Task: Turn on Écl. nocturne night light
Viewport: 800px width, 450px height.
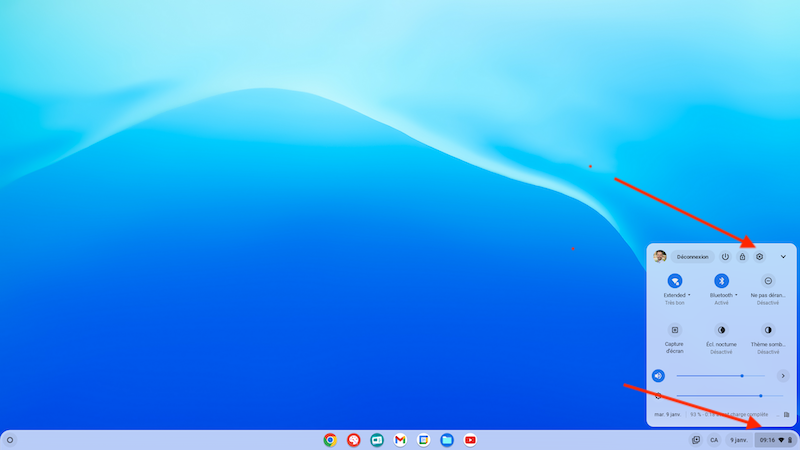Action: tap(721, 330)
